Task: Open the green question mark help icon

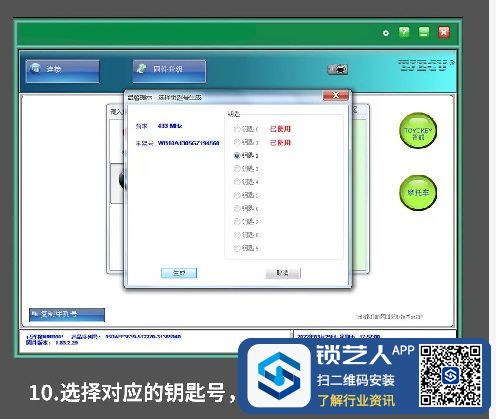Action: pyautogui.click(x=404, y=32)
